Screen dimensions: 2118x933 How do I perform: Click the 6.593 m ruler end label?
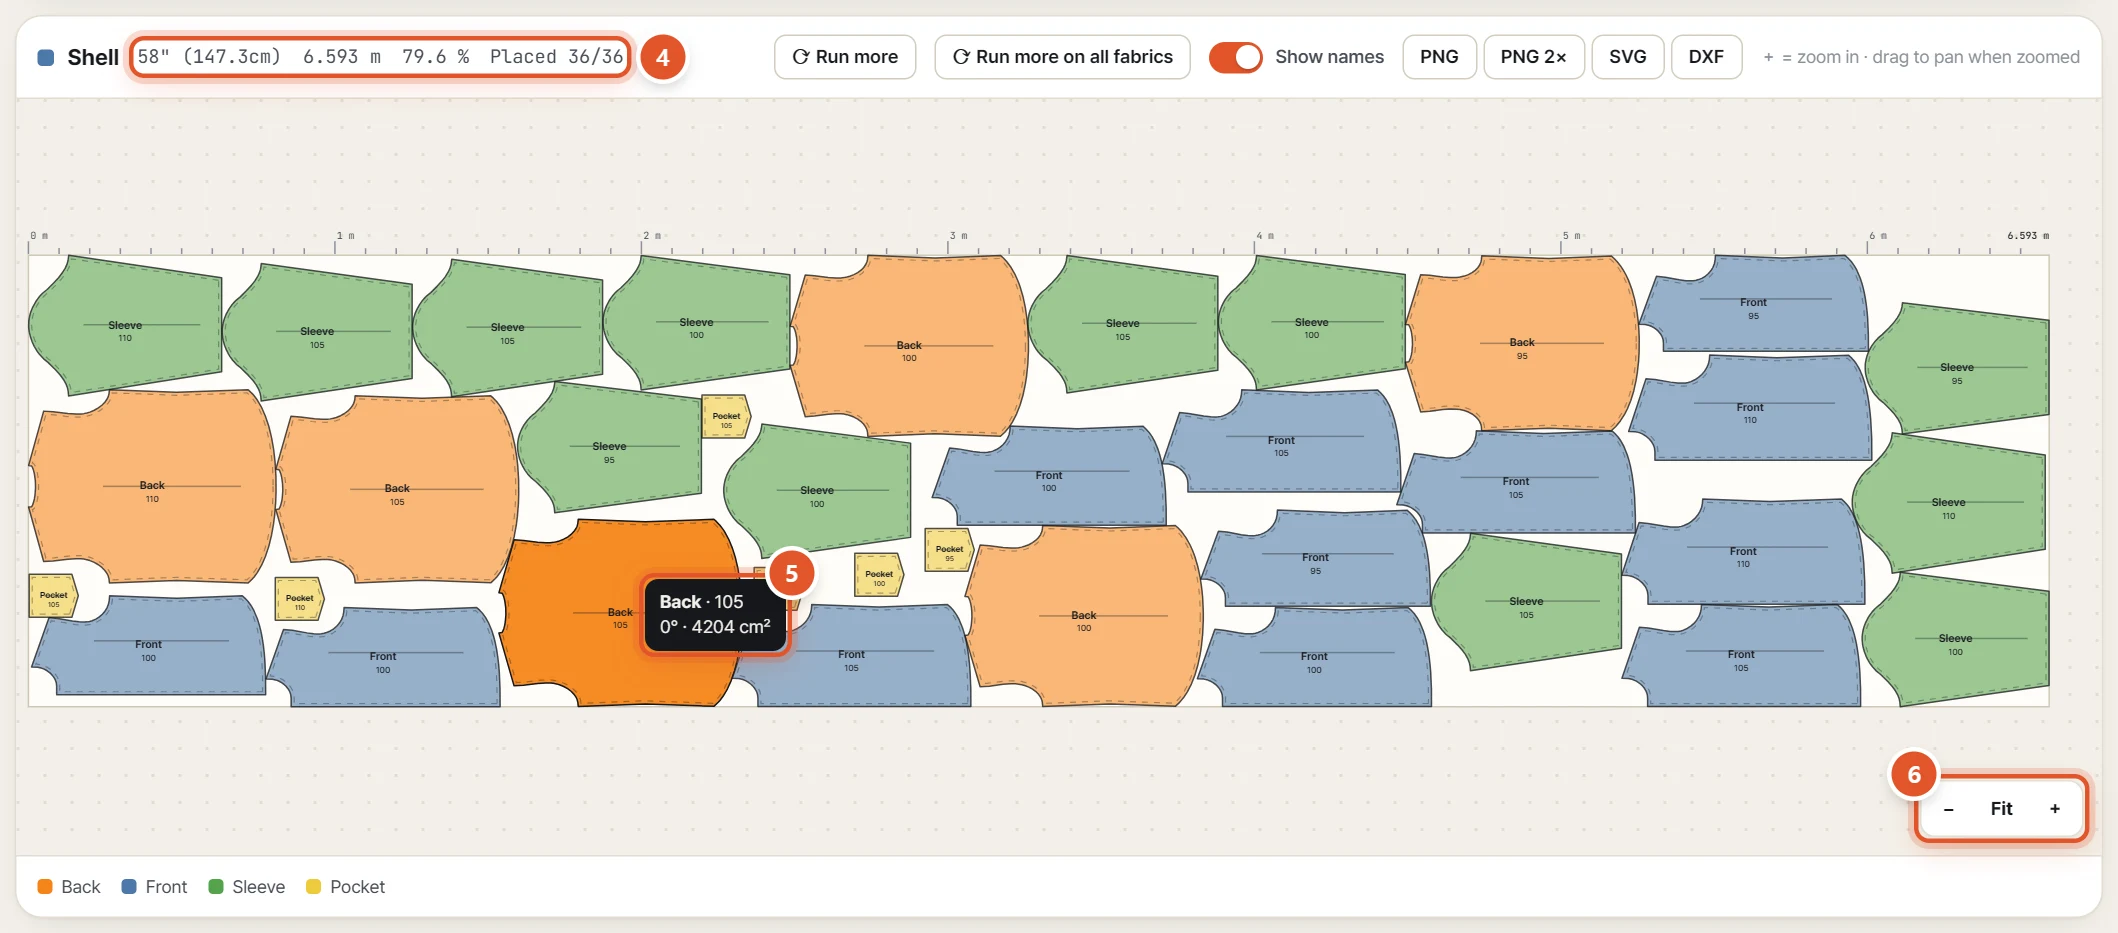point(2027,236)
